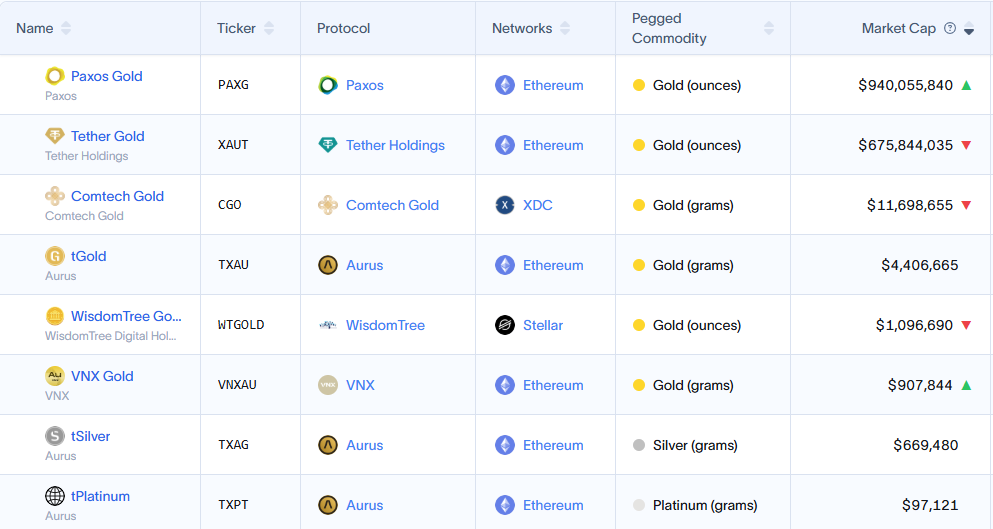Viewport: 993px width, 529px height.
Task: Click the yellow gold dot for PAXG
Action: [639, 85]
